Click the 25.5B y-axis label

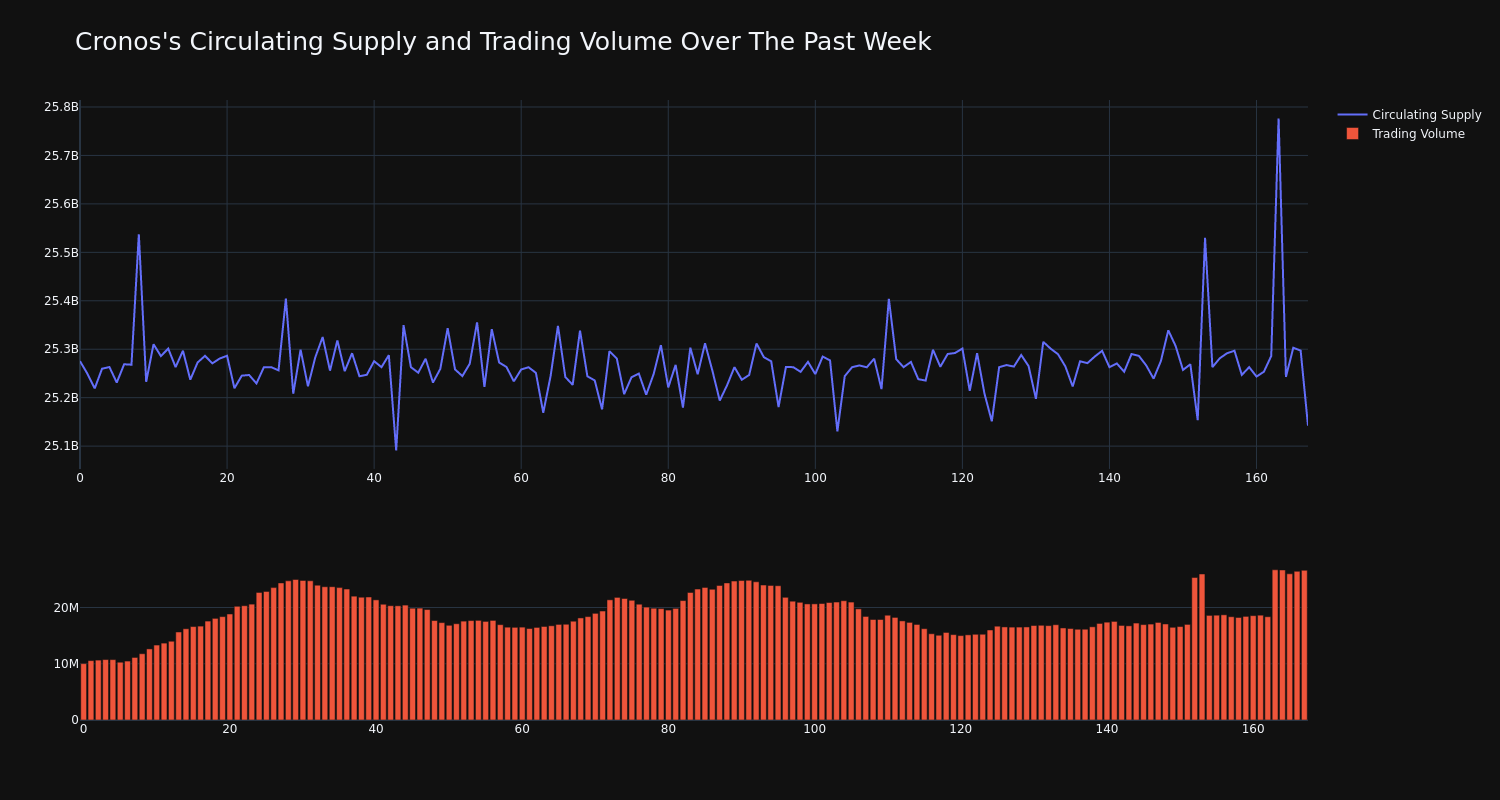click(x=61, y=253)
